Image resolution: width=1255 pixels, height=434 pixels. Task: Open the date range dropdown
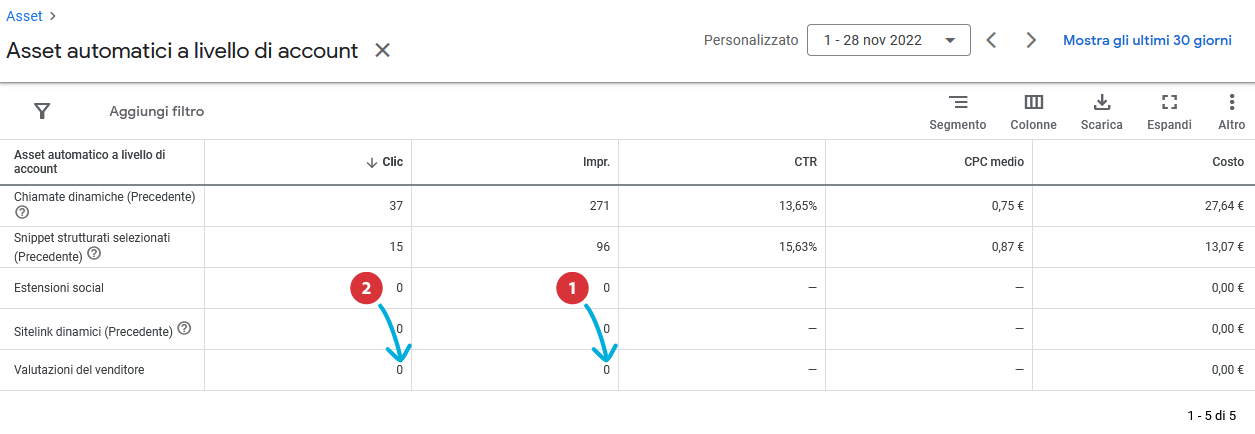click(889, 40)
